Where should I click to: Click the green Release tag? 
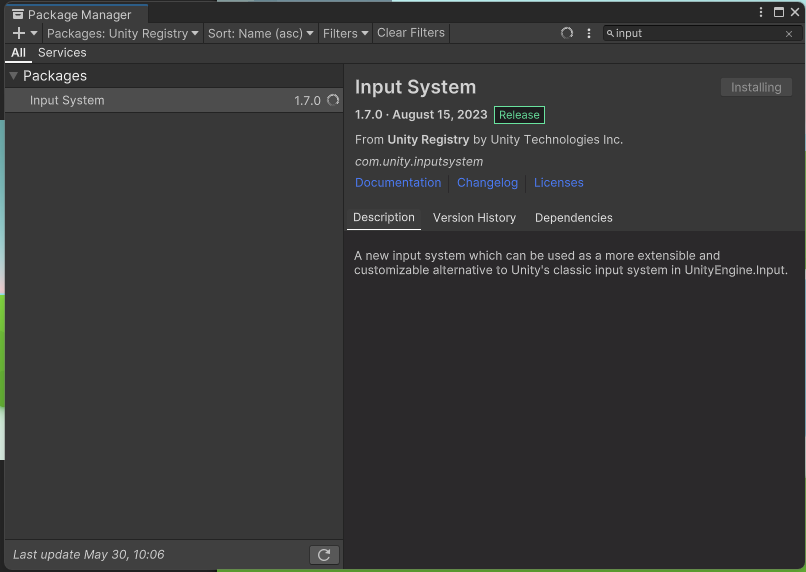point(519,115)
